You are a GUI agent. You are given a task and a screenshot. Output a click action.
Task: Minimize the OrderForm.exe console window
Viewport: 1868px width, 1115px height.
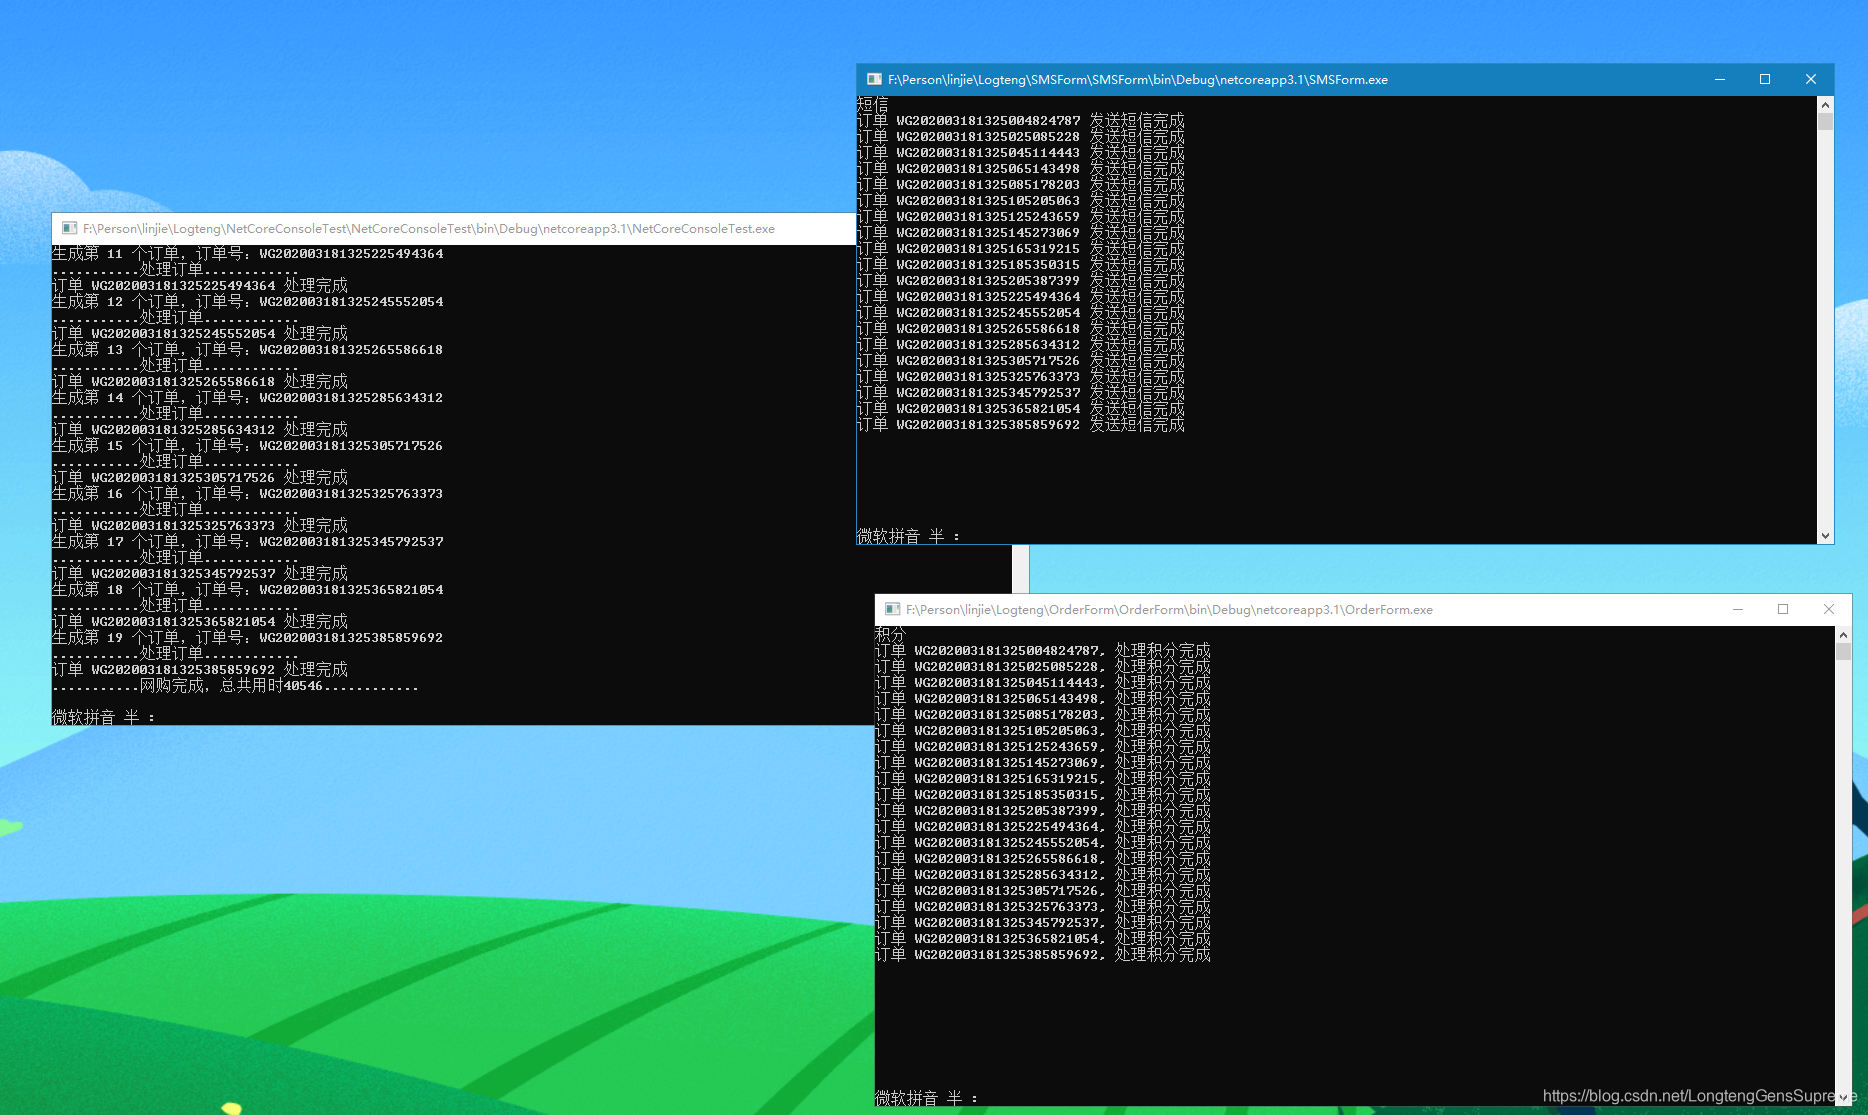tap(1738, 609)
